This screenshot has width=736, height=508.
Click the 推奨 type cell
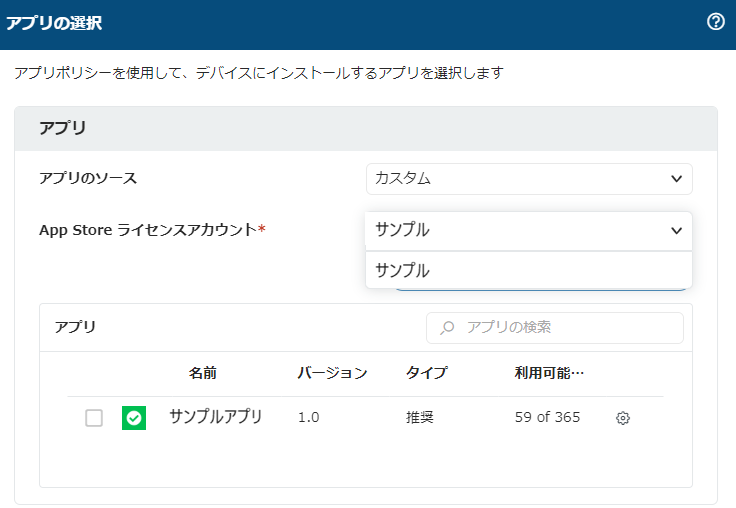coord(420,417)
